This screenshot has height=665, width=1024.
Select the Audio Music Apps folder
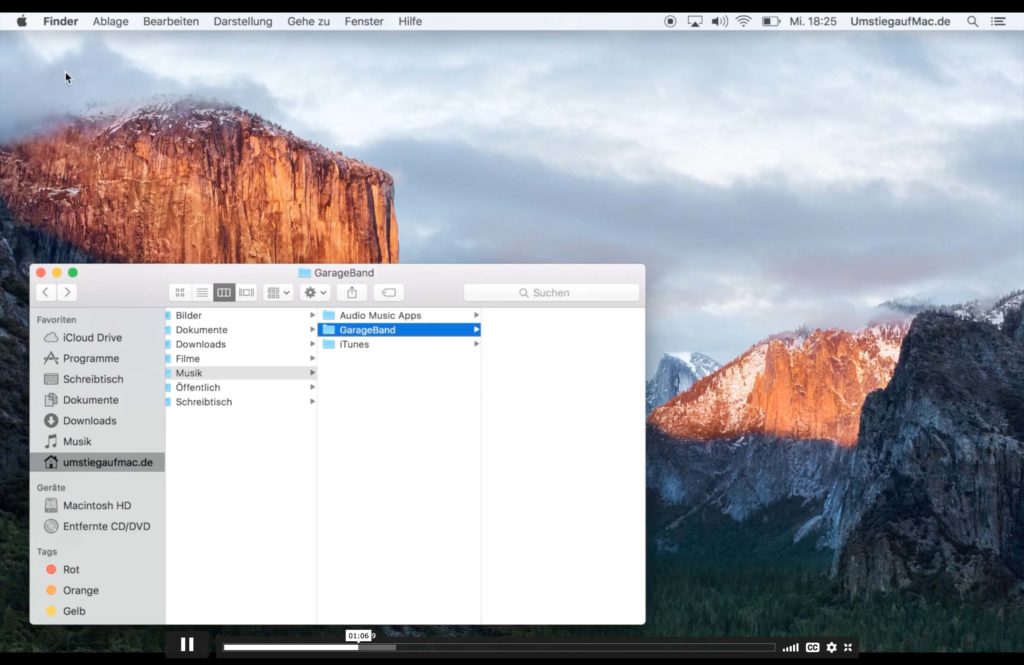(x=399, y=316)
